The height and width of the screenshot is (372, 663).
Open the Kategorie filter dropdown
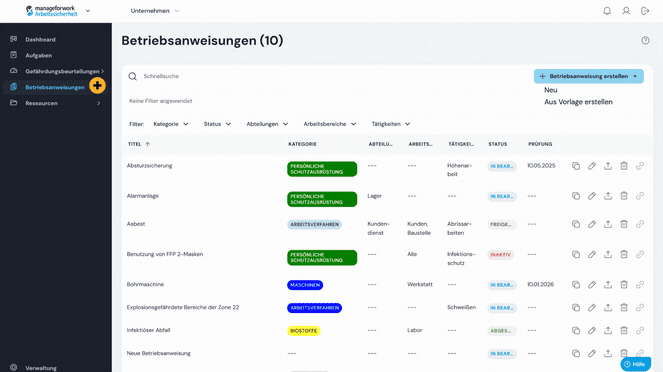point(171,124)
